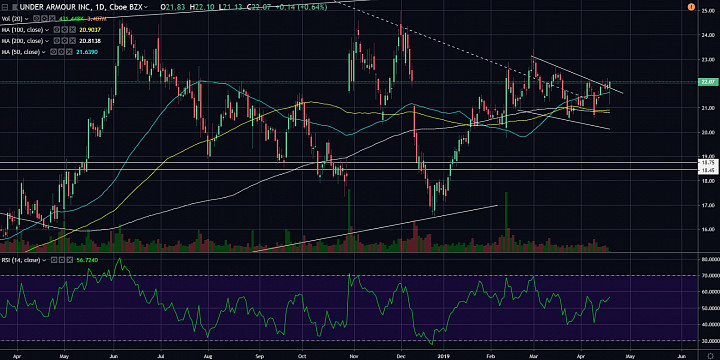The height and width of the screenshot is (360, 720).
Task: Hide the MA (200, close) indicator
Action: pyautogui.click(x=56, y=41)
